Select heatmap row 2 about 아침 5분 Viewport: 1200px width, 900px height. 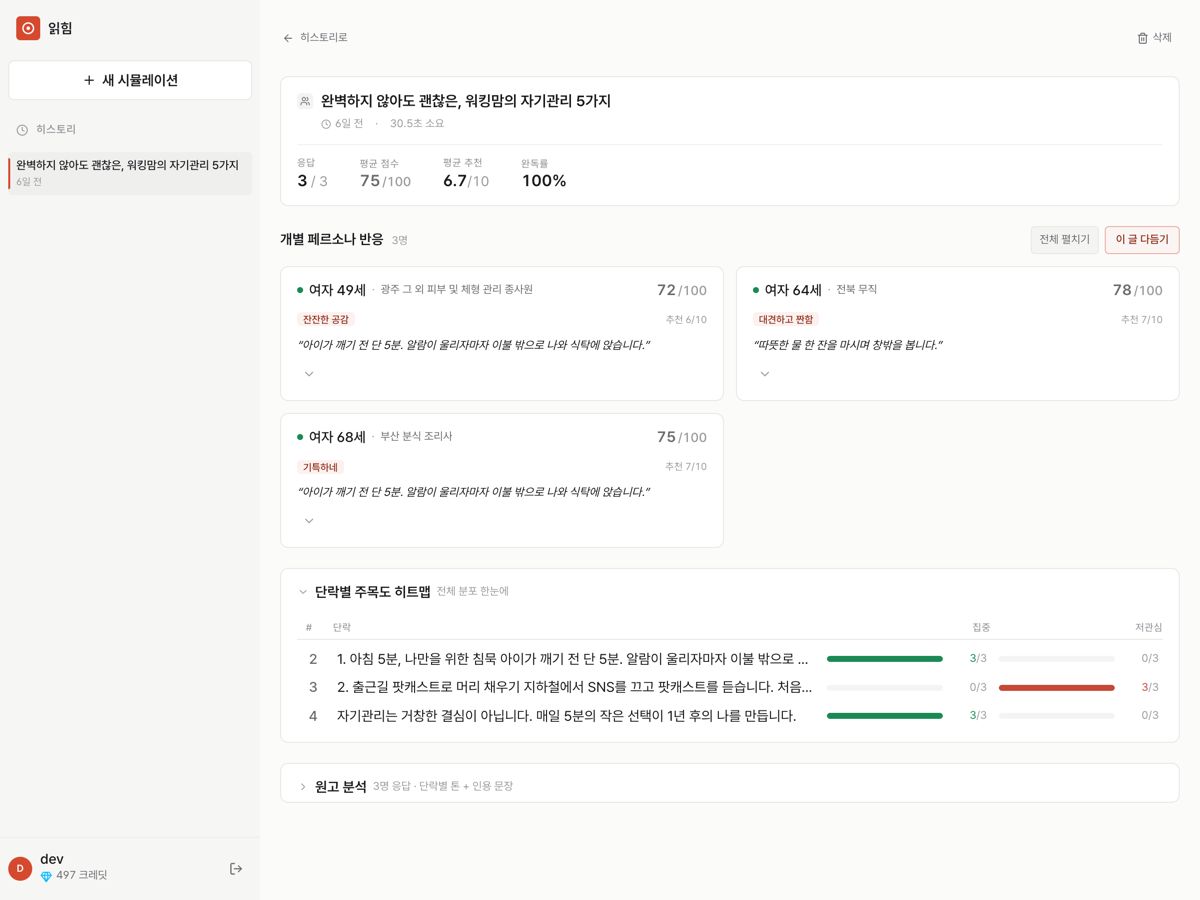[730, 659]
